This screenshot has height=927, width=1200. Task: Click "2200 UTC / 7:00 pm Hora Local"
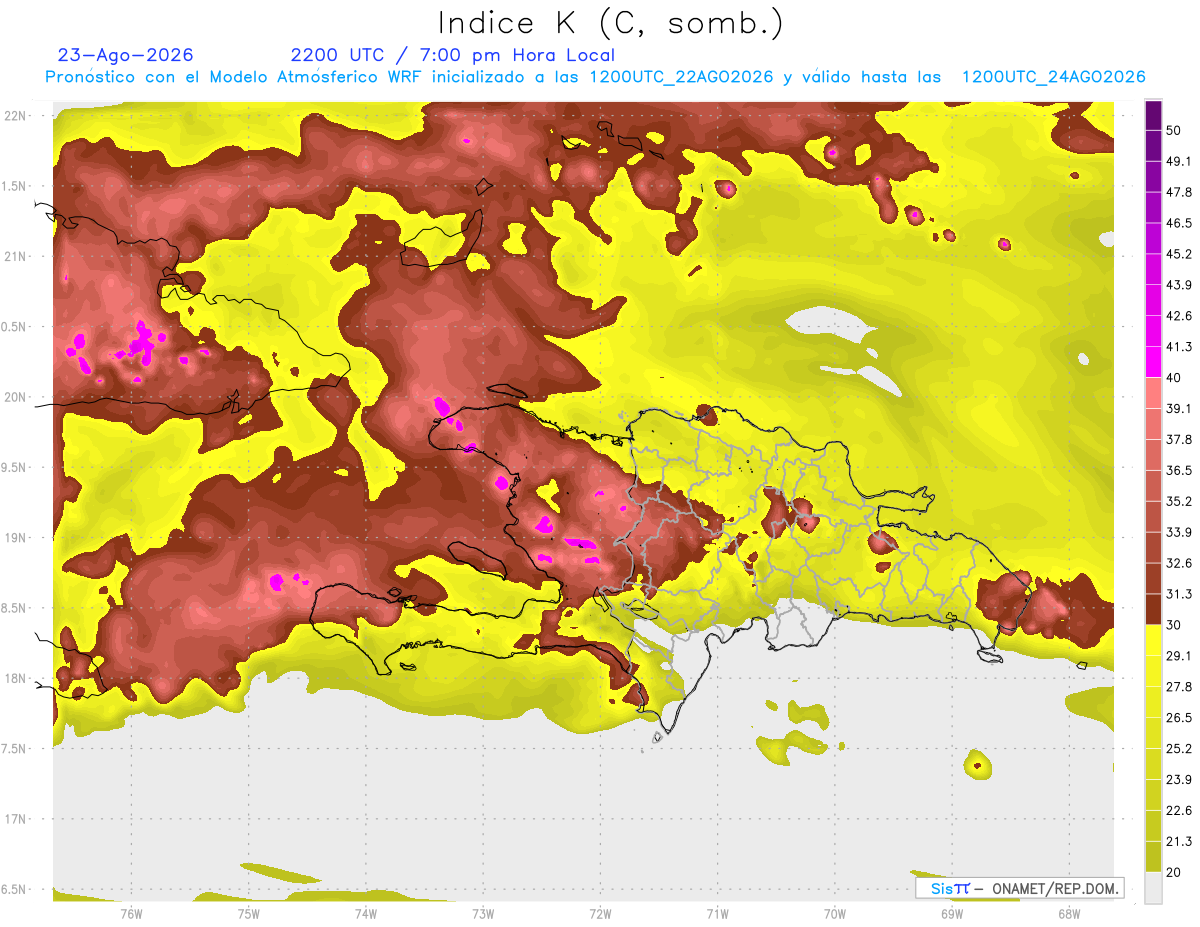click(x=453, y=55)
